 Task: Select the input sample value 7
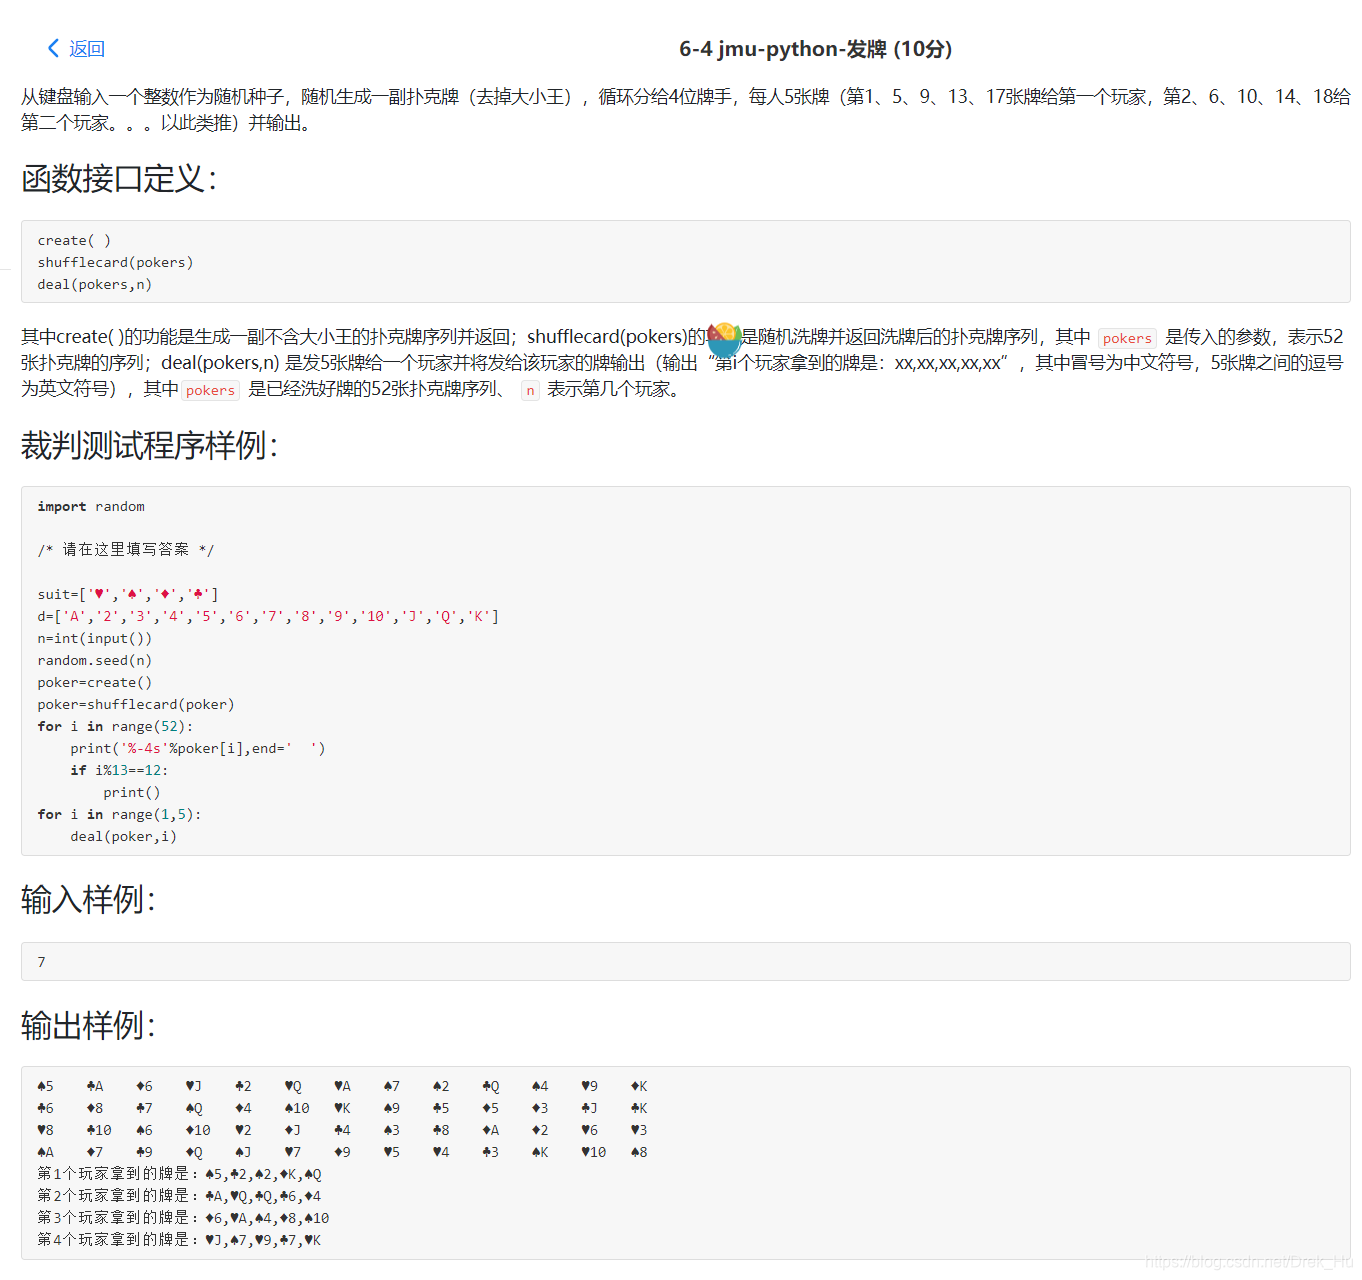[x=41, y=961]
